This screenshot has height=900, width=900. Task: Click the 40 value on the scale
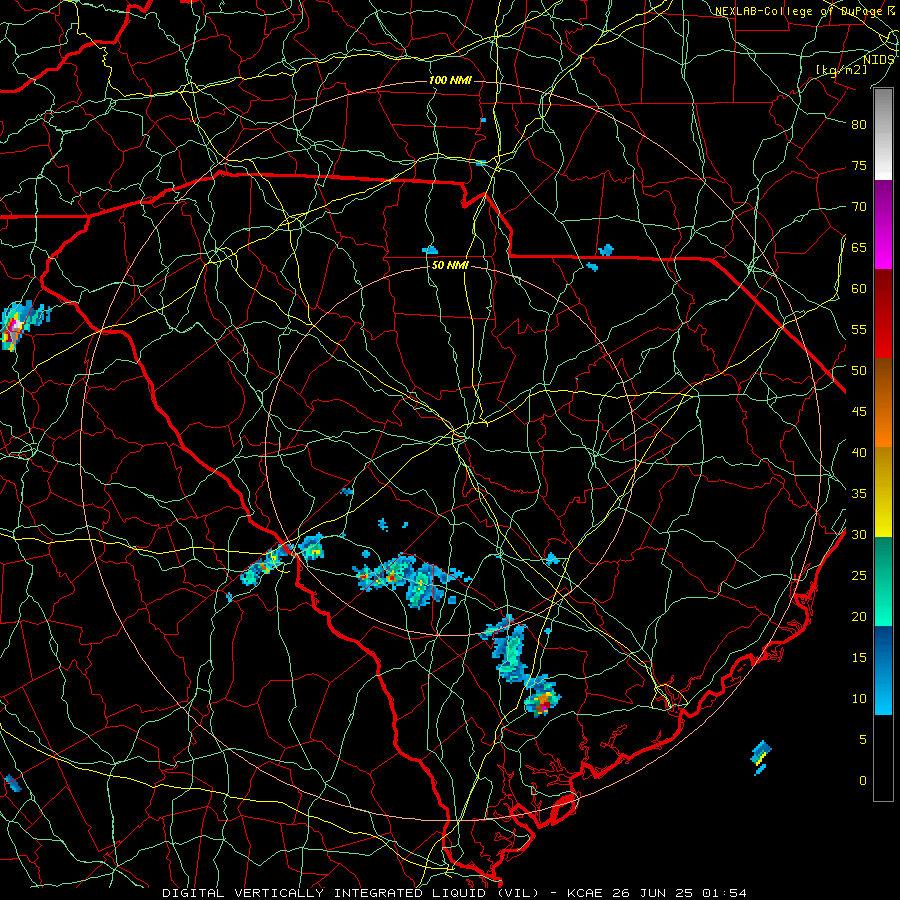coord(859,453)
